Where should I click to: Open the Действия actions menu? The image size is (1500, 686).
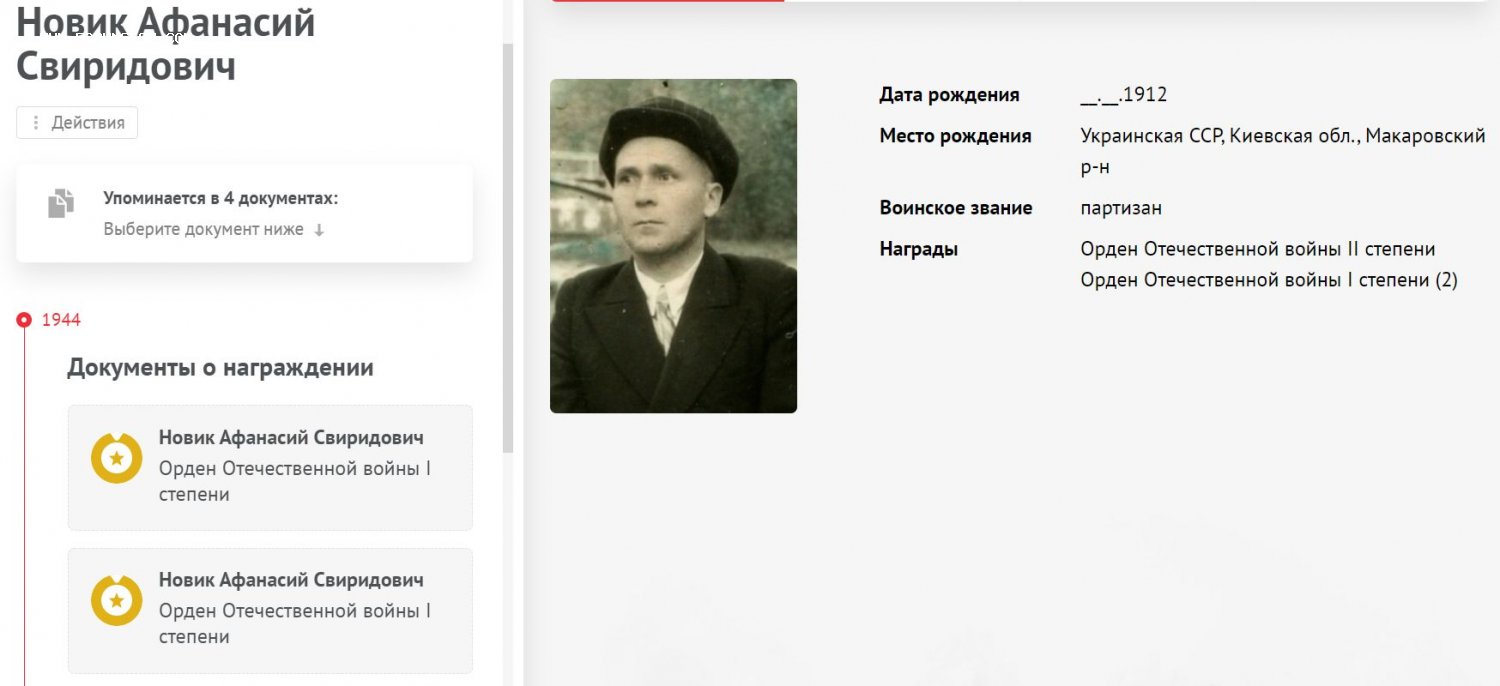coord(77,123)
